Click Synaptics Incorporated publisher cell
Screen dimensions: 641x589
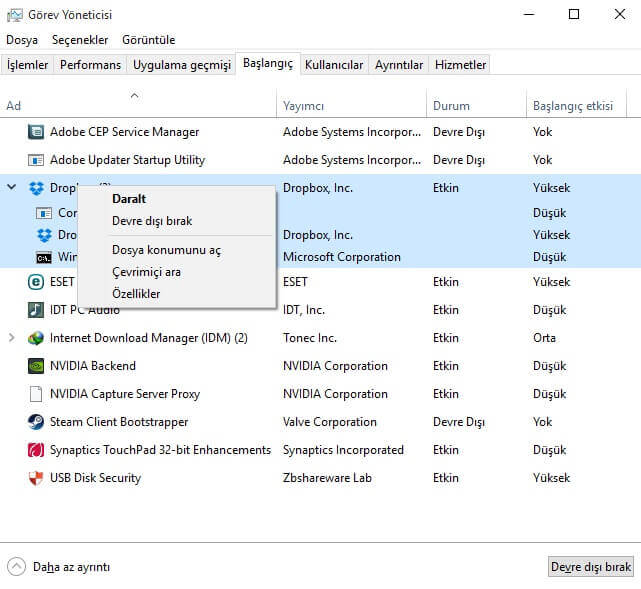pyautogui.click(x=343, y=450)
